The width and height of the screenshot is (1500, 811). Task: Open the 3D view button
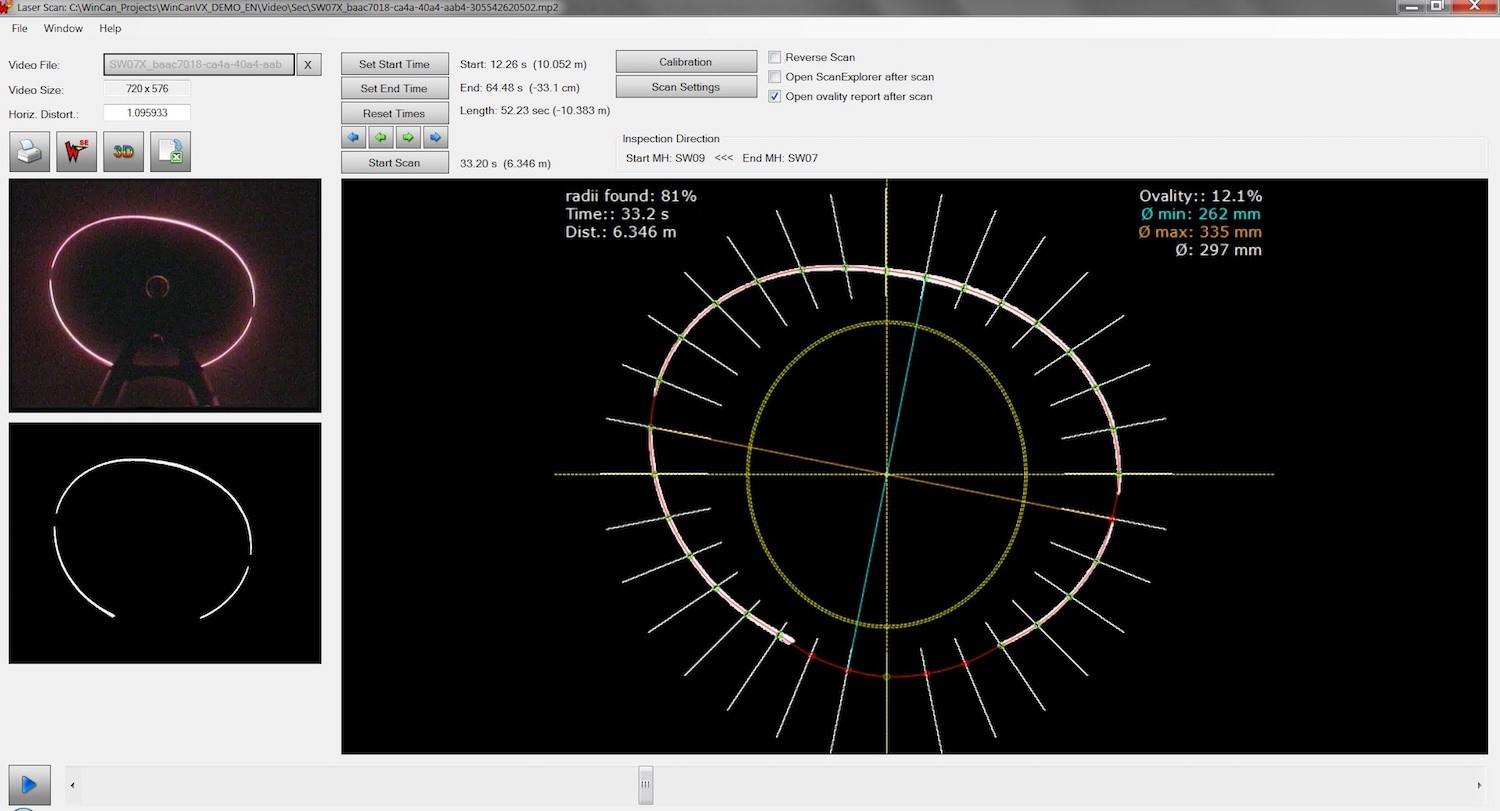124,152
